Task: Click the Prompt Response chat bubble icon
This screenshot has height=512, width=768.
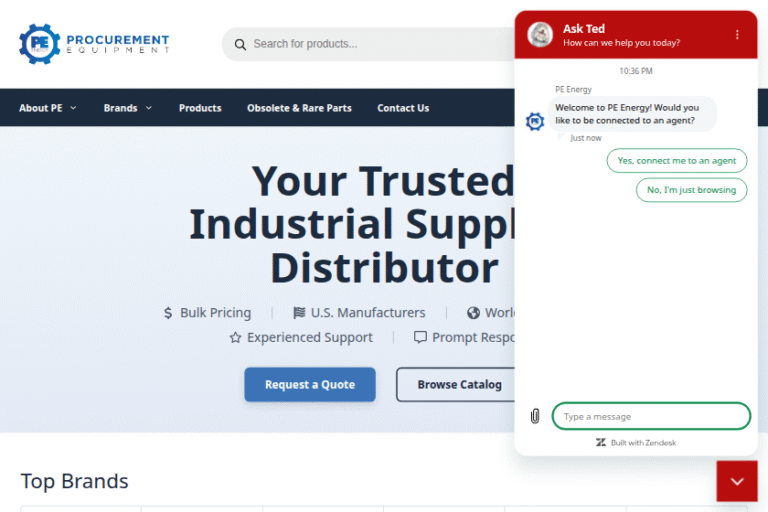Action: click(420, 338)
